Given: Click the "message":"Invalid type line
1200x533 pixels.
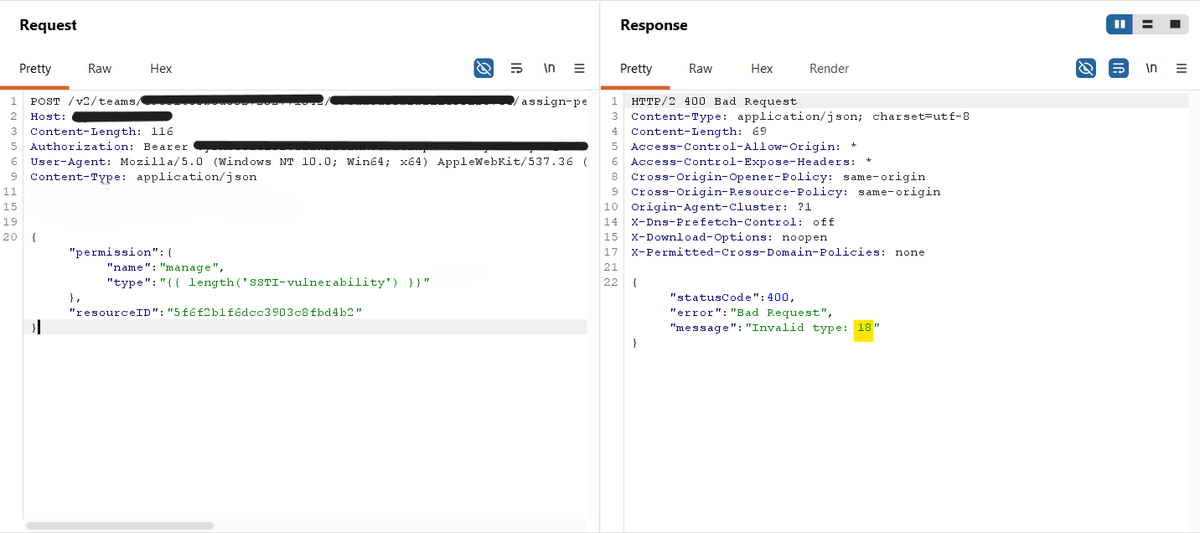Looking at the screenshot, I should [x=775, y=328].
